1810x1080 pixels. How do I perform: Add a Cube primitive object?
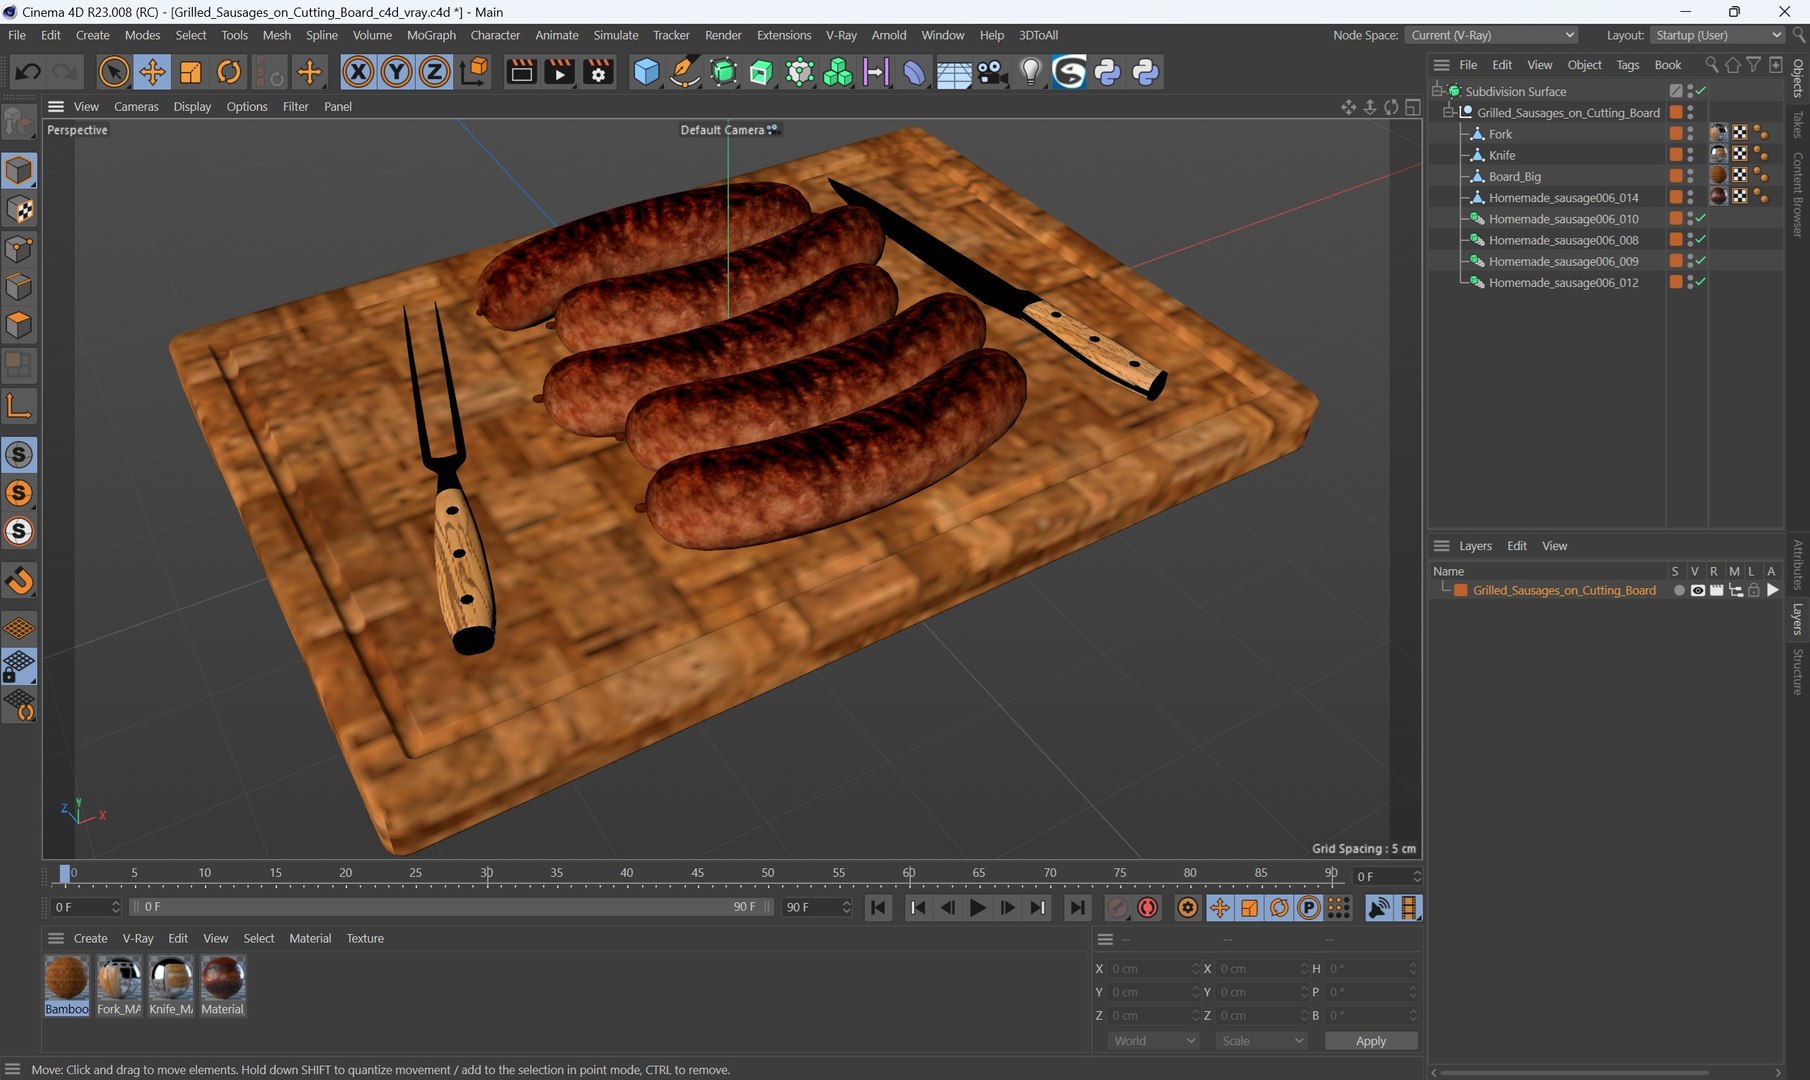coord(647,72)
